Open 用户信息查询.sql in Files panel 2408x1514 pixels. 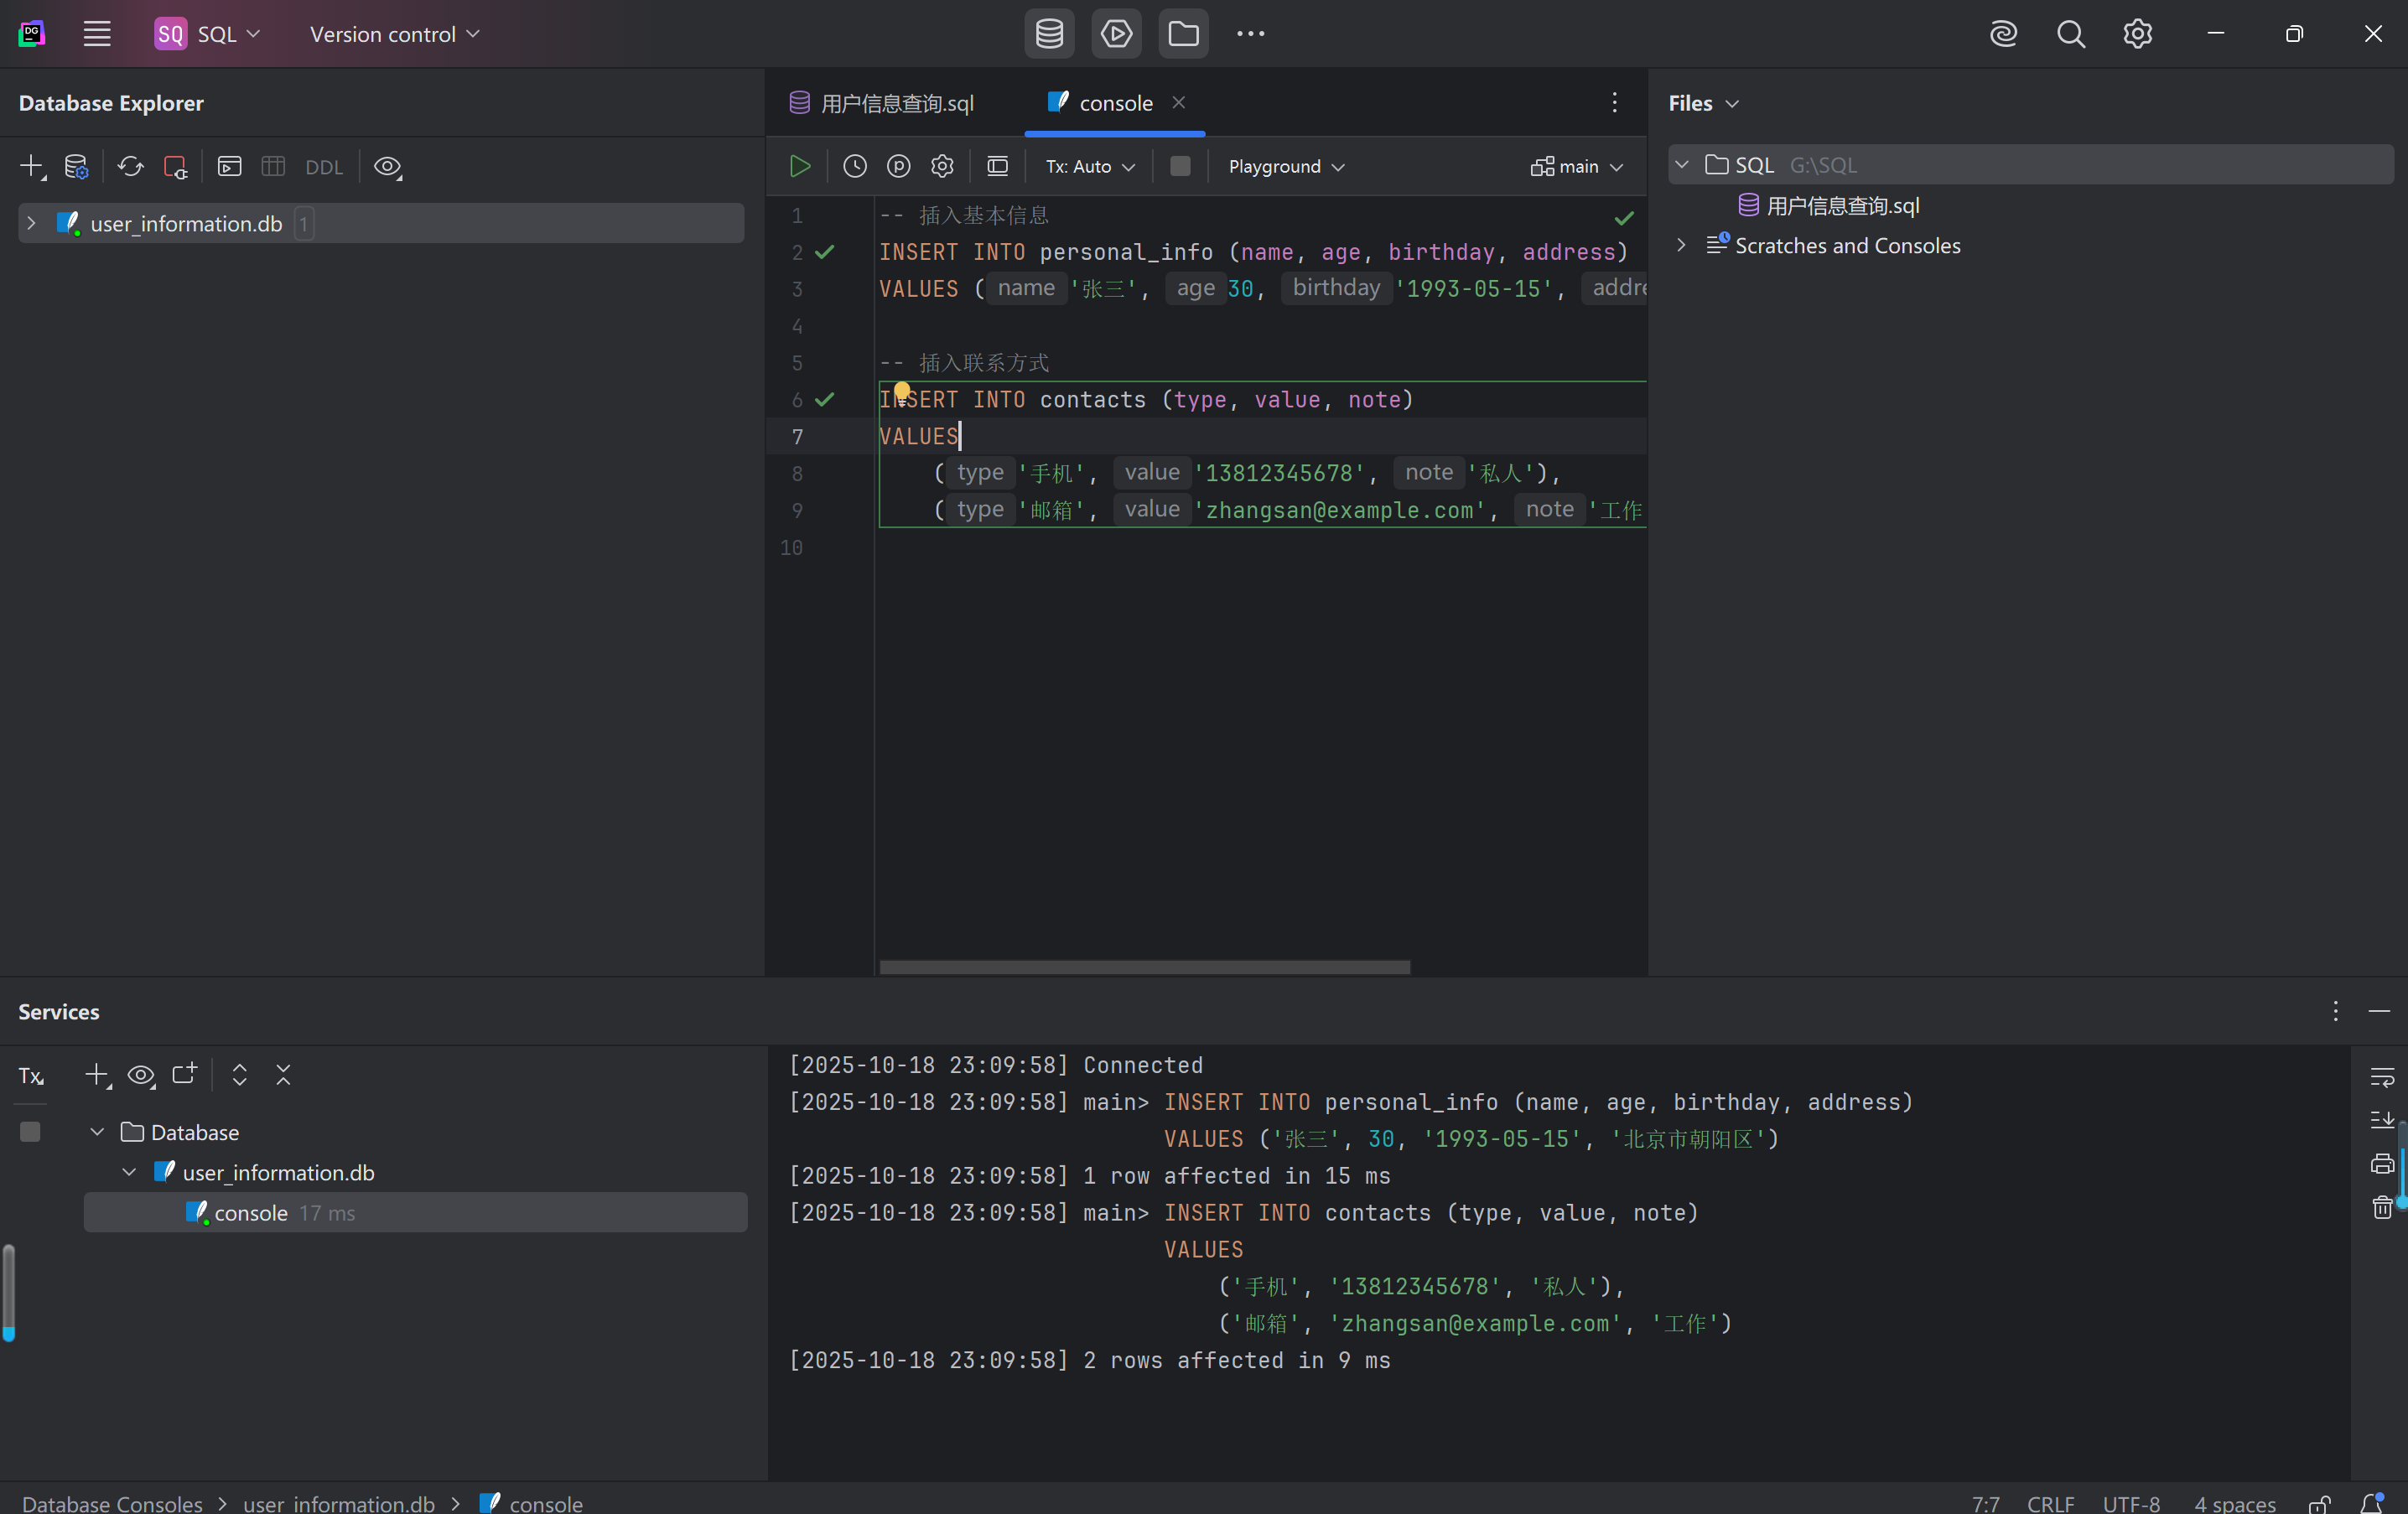point(1841,205)
